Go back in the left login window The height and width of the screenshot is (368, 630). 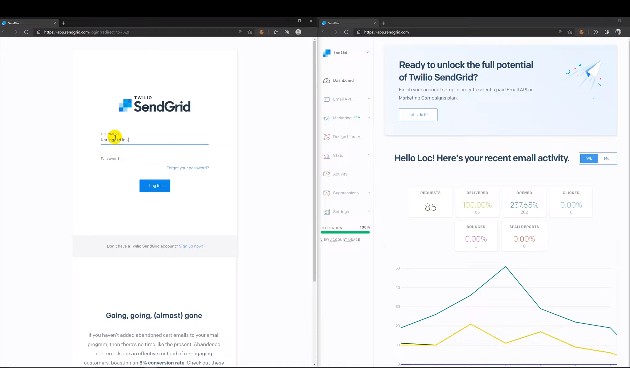point(4,32)
